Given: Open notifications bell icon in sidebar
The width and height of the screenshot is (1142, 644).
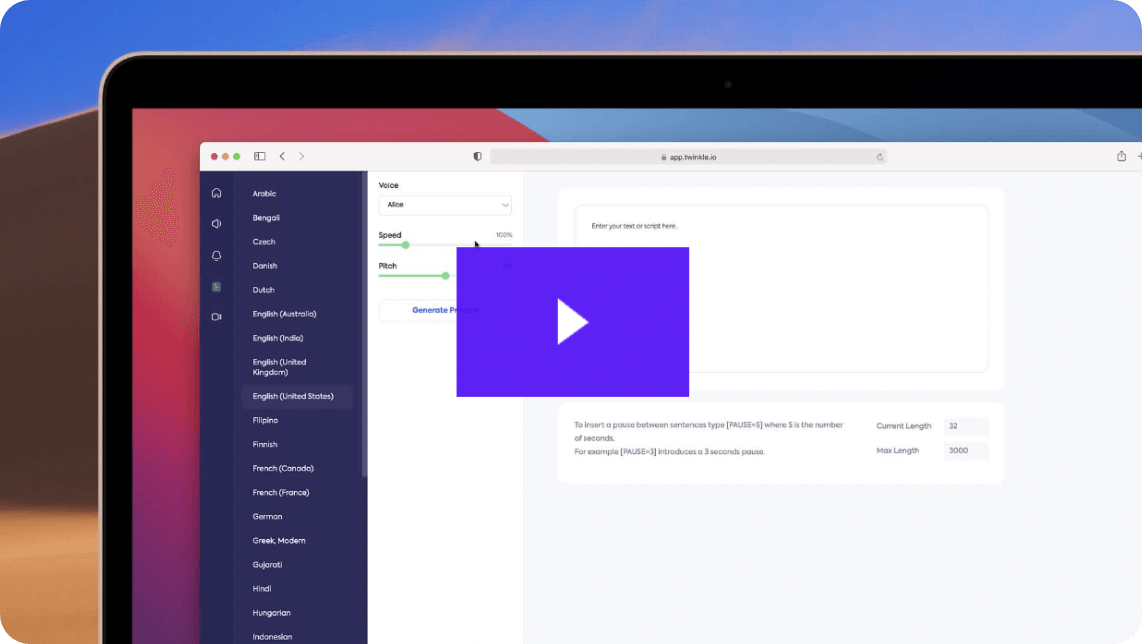Looking at the screenshot, I should pos(216,256).
